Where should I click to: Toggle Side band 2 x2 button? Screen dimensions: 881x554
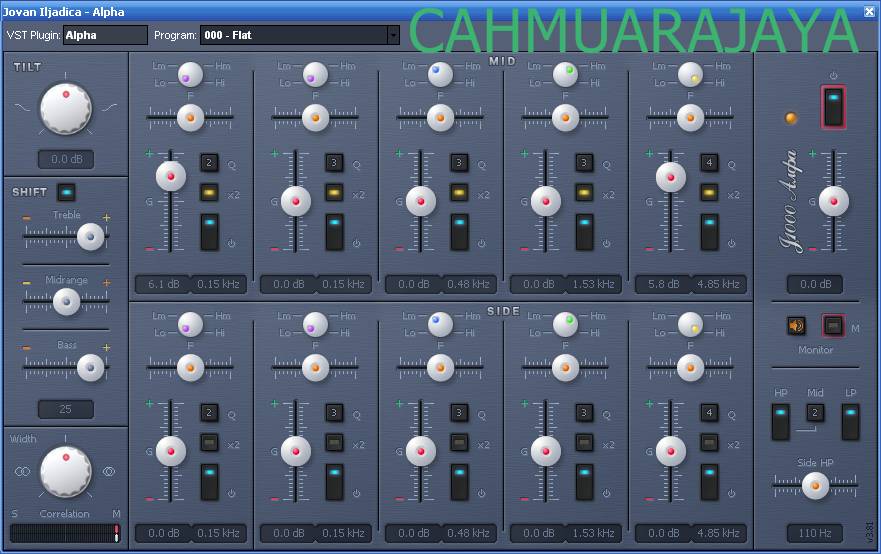point(334,443)
